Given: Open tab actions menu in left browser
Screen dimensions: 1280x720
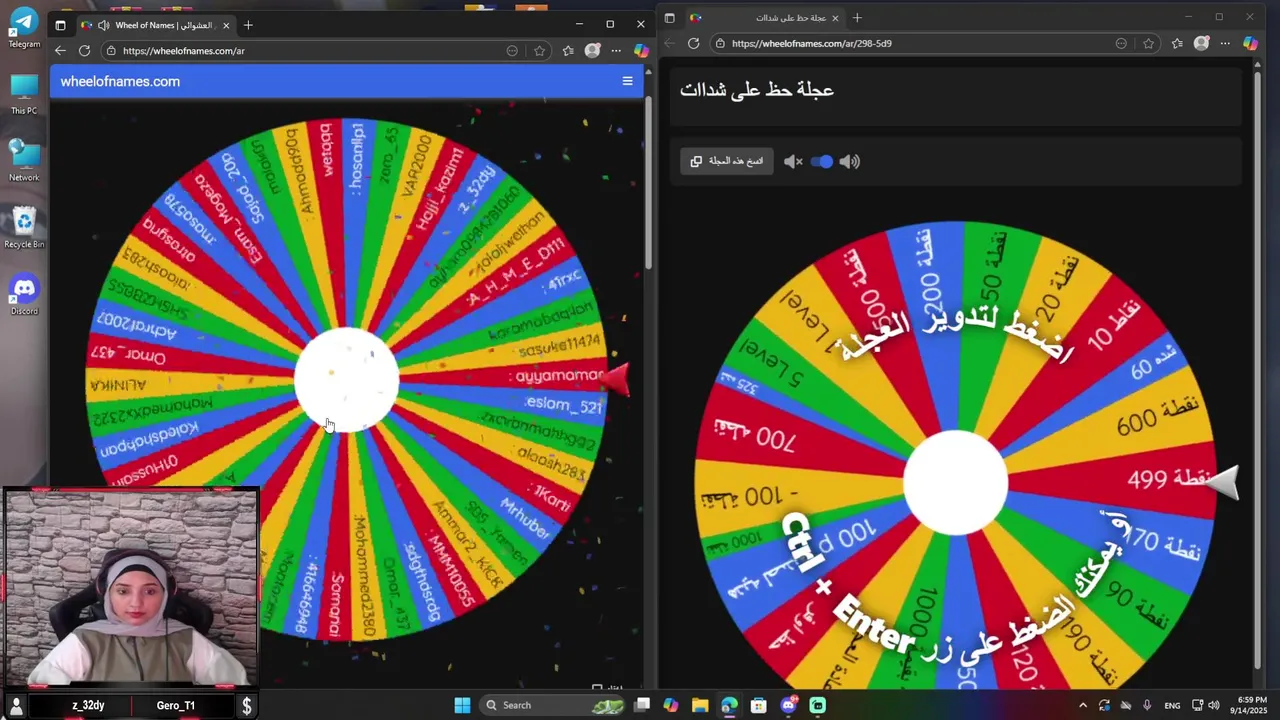Looking at the screenshot, I should [60, 25].
